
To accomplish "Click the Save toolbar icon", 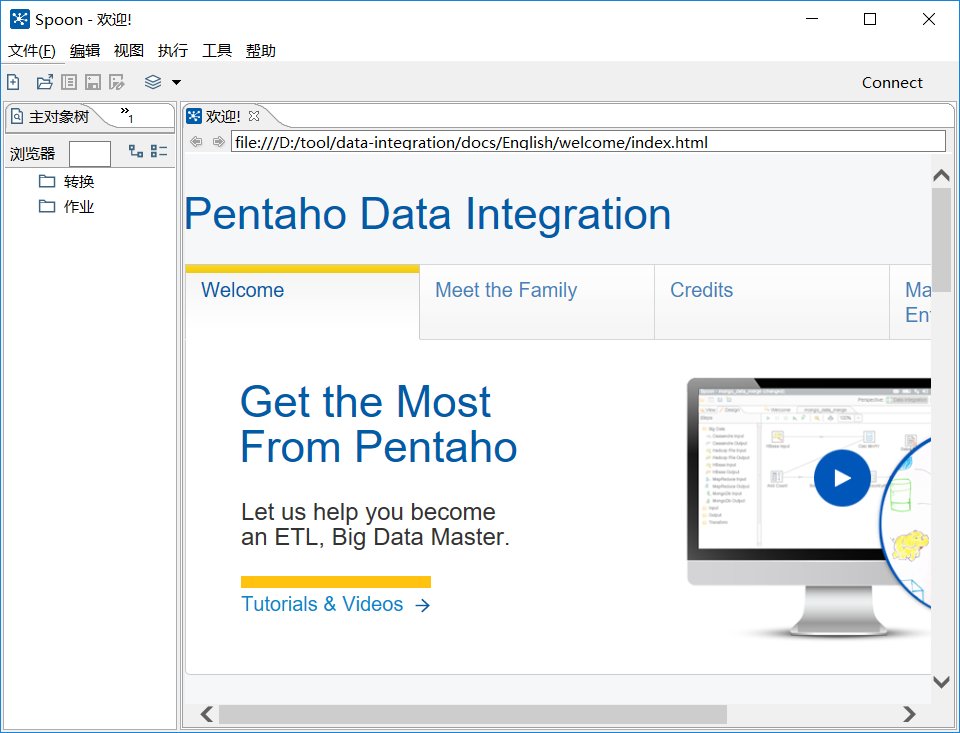I will point(92,81).
